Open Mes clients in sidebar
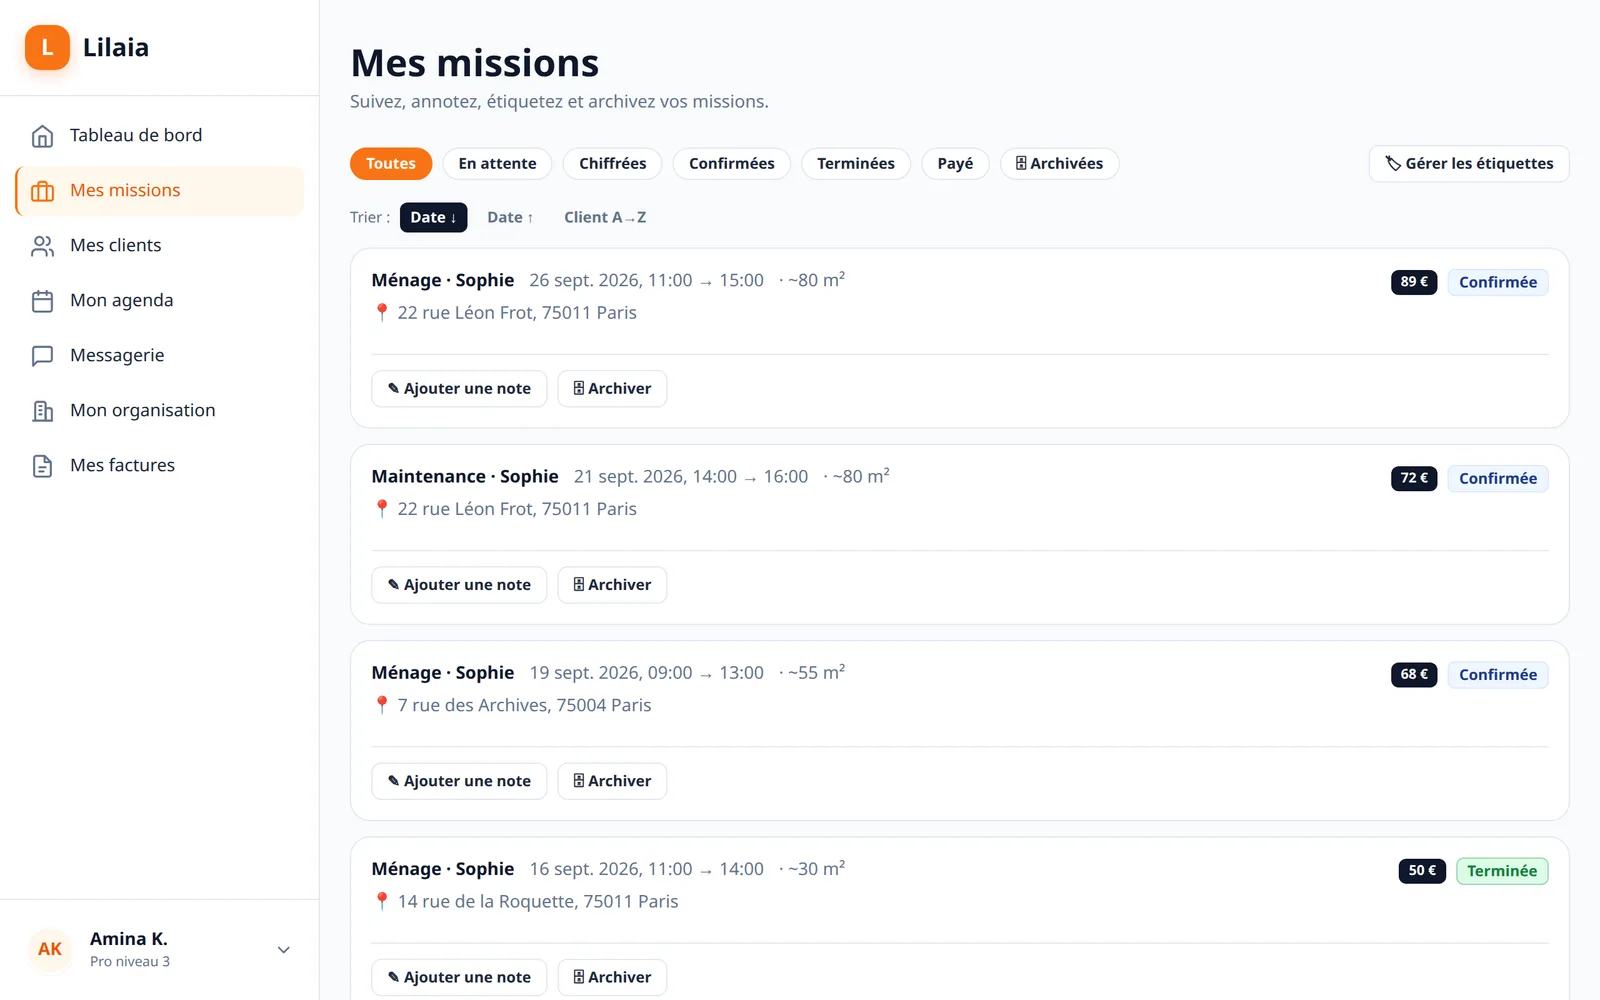This screenshot has width=1600, height=1000. pos(160,245)
